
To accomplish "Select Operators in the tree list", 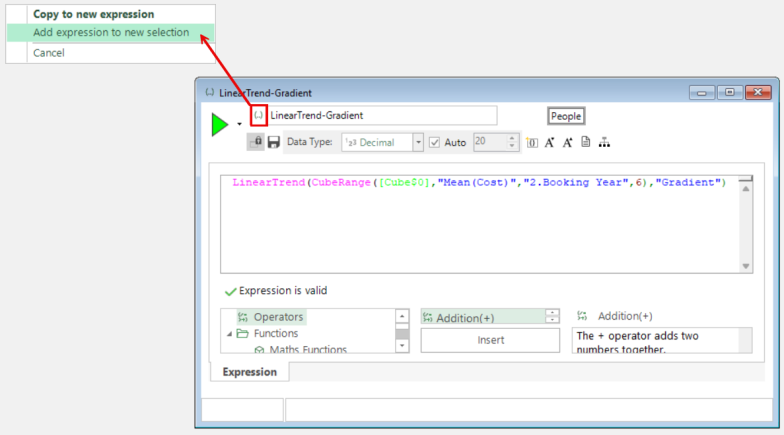I will (278, 317).
